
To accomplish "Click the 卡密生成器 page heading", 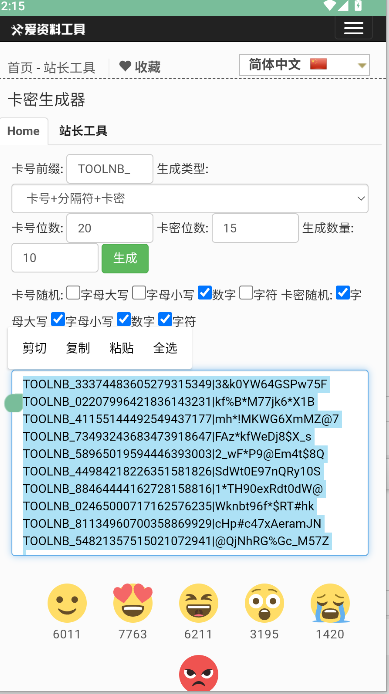I will [x=46, y=99].
